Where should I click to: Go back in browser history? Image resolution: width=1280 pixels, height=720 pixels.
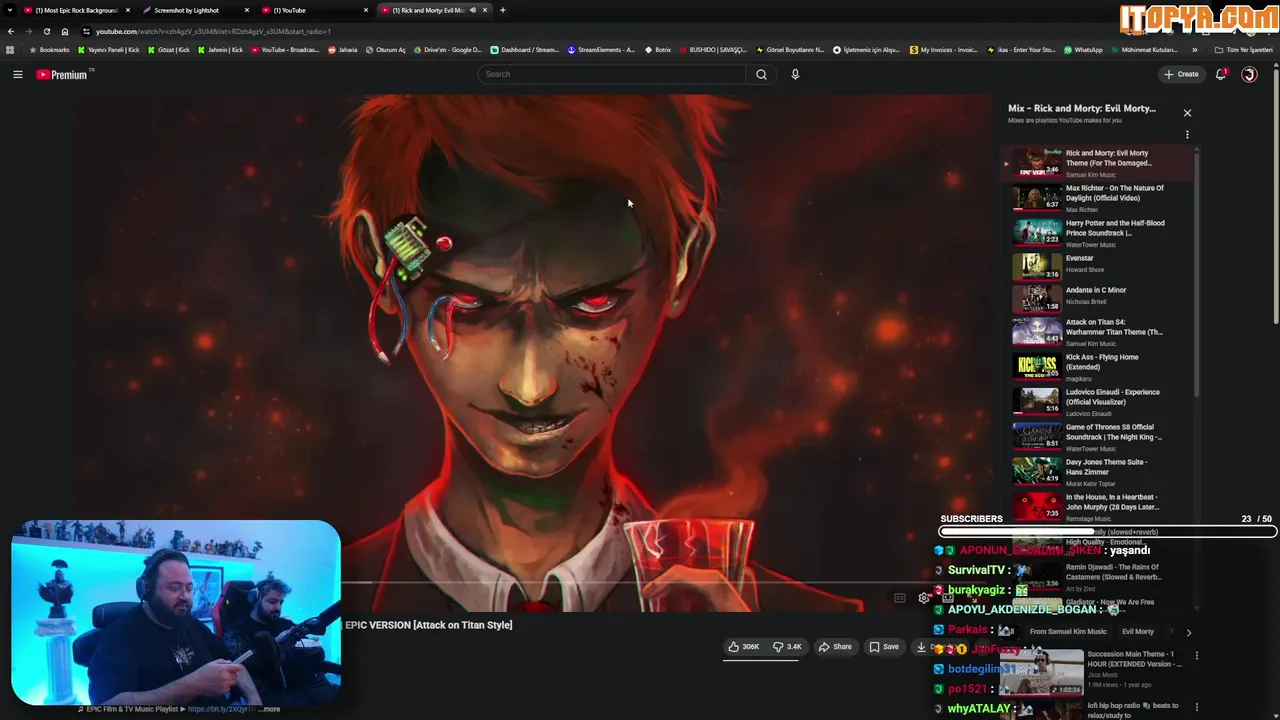coord(11,31)
